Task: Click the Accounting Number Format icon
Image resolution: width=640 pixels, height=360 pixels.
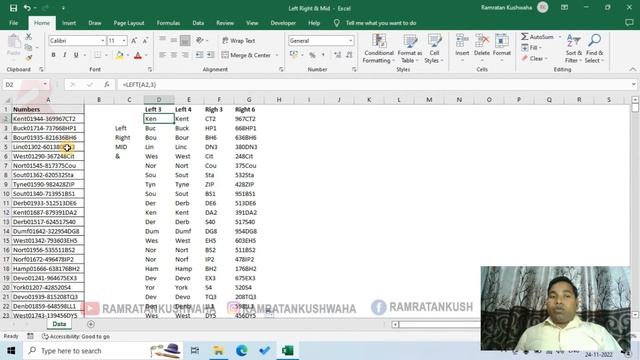Action: tap(293, 55)
